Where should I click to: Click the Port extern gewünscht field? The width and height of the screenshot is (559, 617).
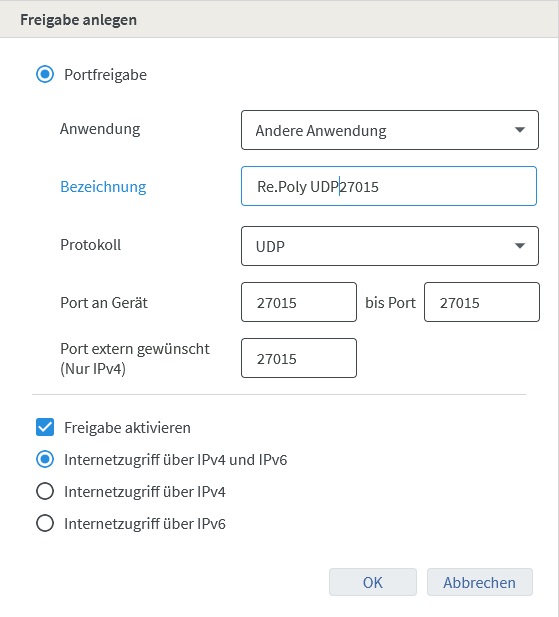click(299, 358)
